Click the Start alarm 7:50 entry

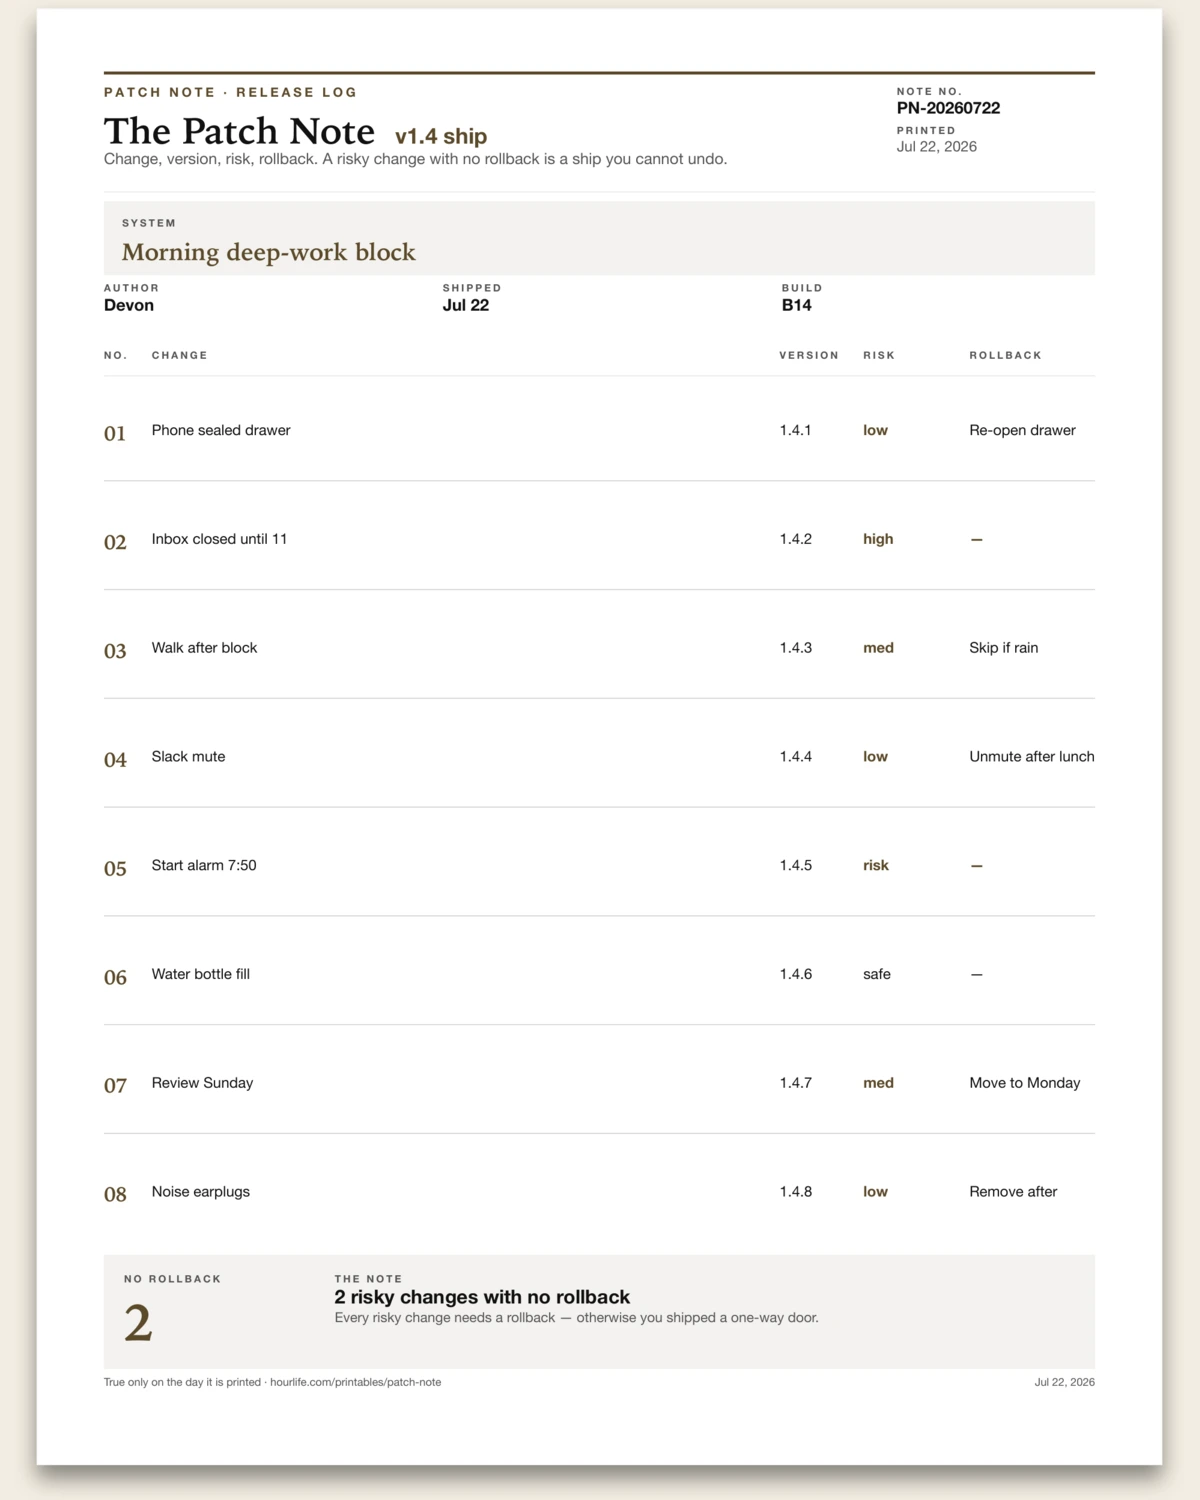tap(204, 865)
